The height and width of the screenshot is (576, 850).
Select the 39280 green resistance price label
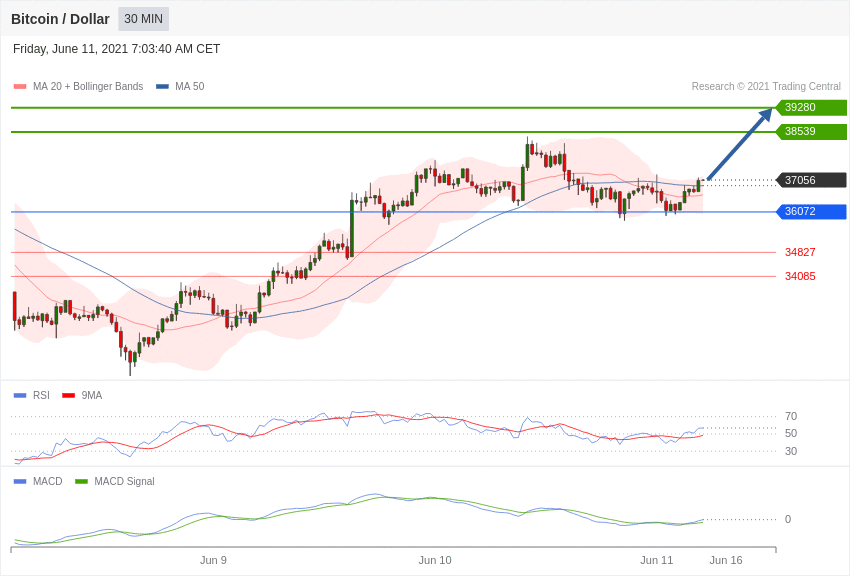click(810, 107)
